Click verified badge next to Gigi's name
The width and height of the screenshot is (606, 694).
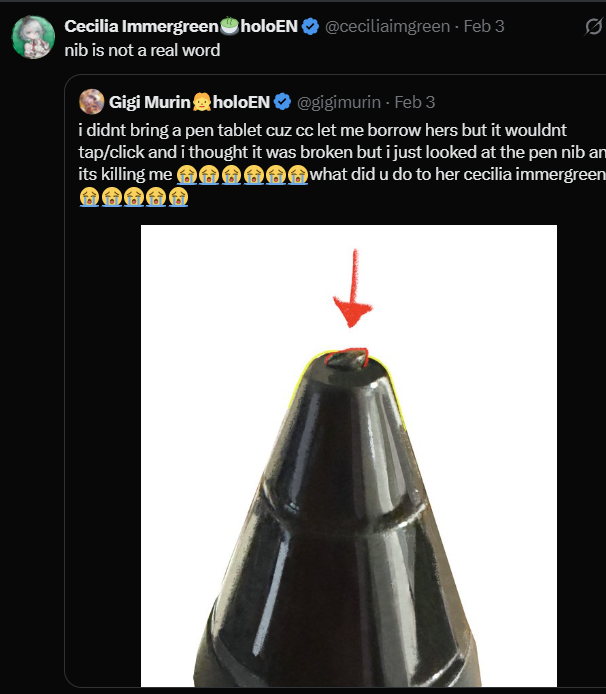click(x=283, y=102)
